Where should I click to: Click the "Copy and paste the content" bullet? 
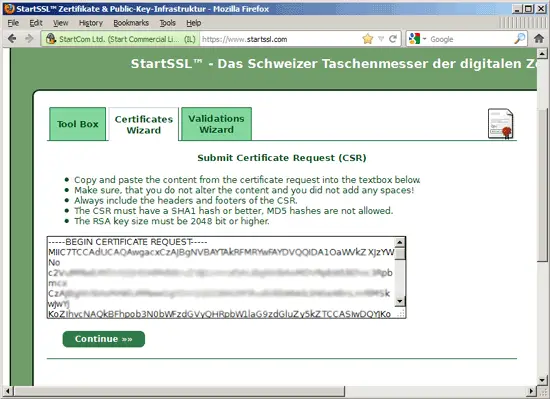[x=247, y=180]
